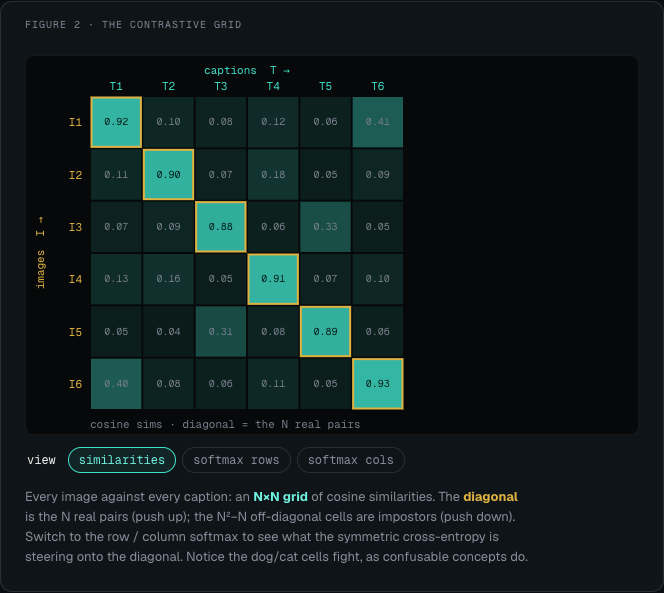
Task: Click column header T4
Action: (273, 86)
